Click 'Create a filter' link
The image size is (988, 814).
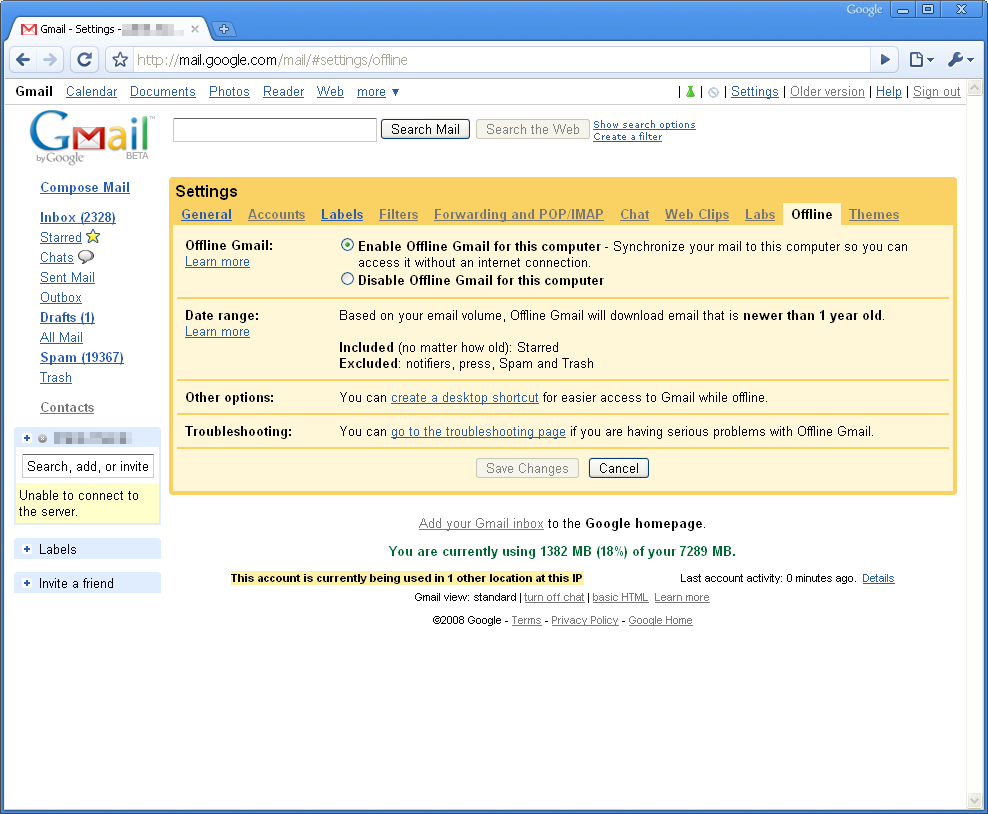(x=628, y=137)
